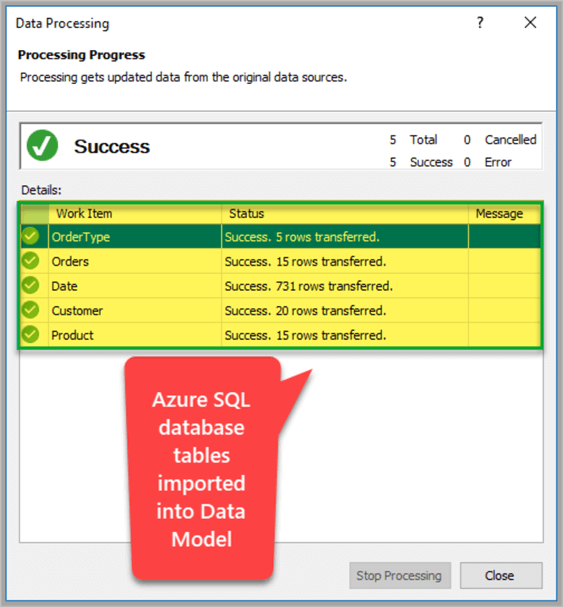Click the green check icon beside Customer
Image resolution: width=563 pixels, height=607 pixels.
[x=30, y=310]
